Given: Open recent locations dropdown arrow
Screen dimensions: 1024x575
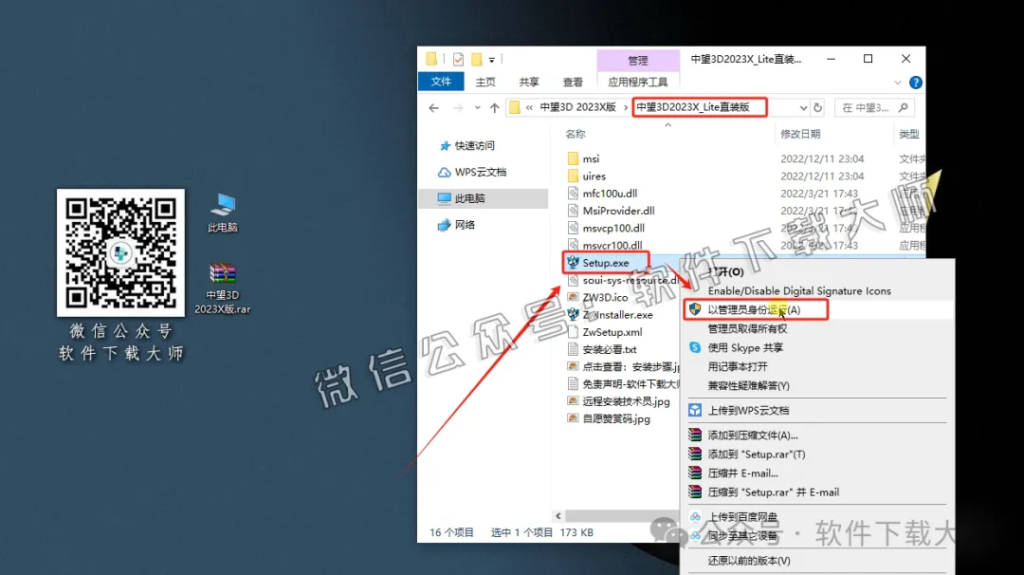Looking at the screenshot, I should [477, 108].
